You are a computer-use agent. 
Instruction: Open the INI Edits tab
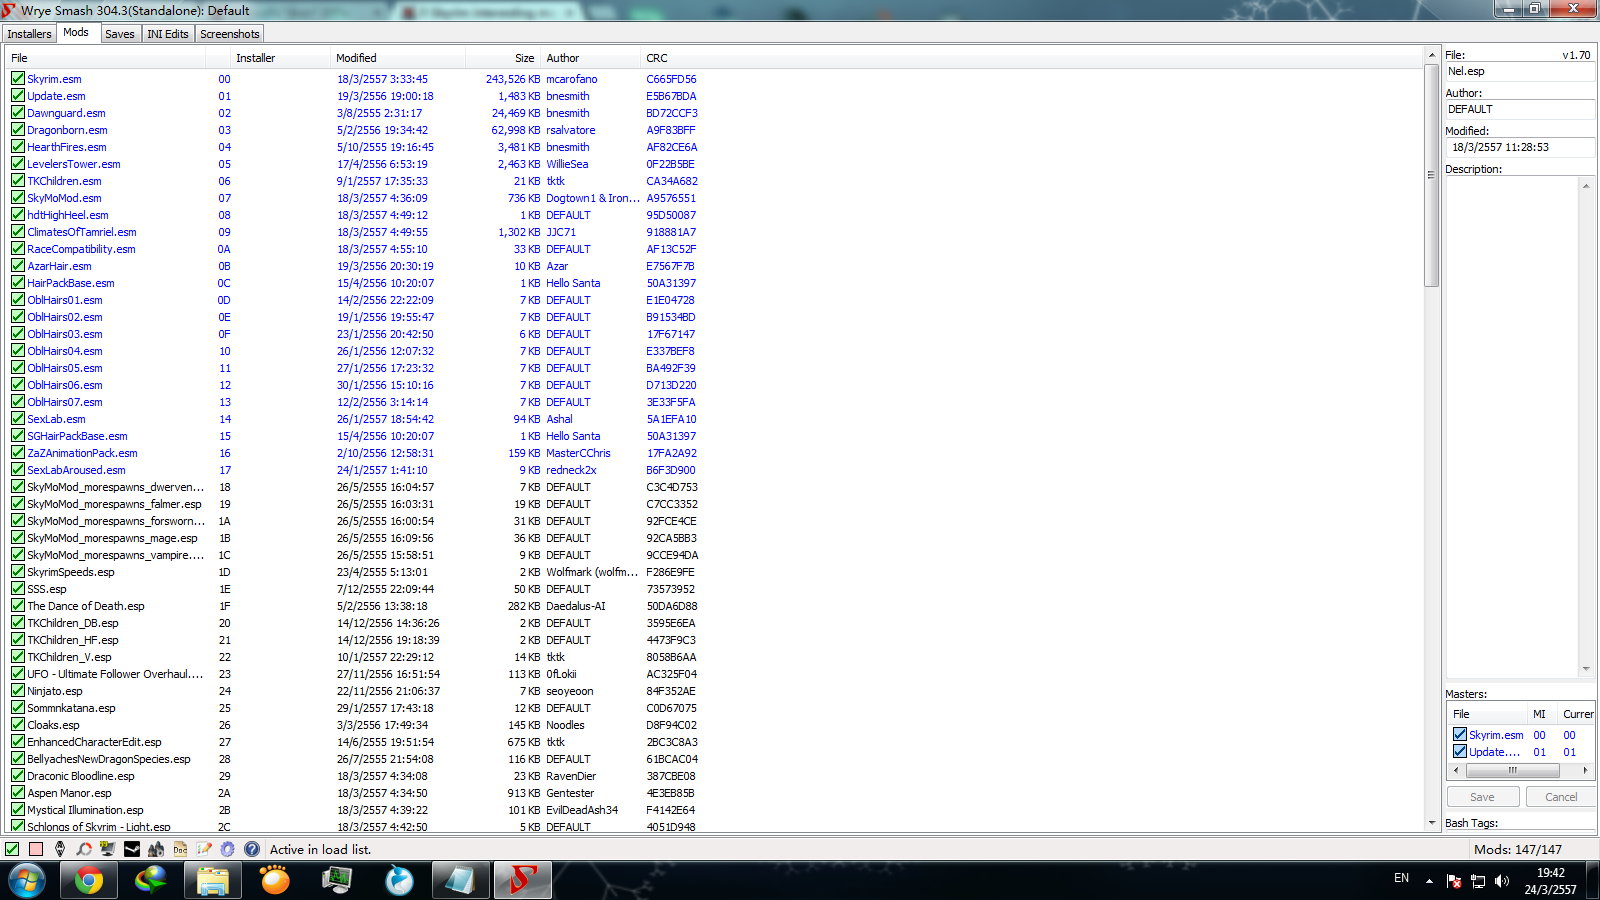pyautogui.click(x=168, y=34)
